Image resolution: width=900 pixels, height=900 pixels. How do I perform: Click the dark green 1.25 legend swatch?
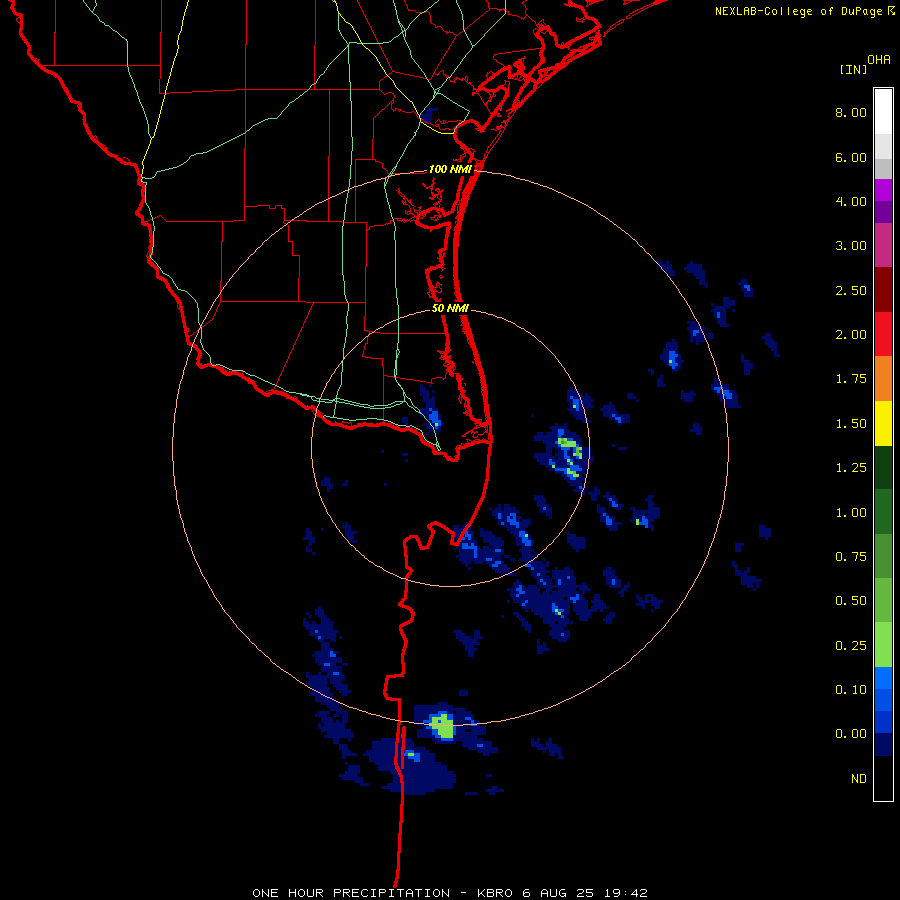click(x=883, y=467)
